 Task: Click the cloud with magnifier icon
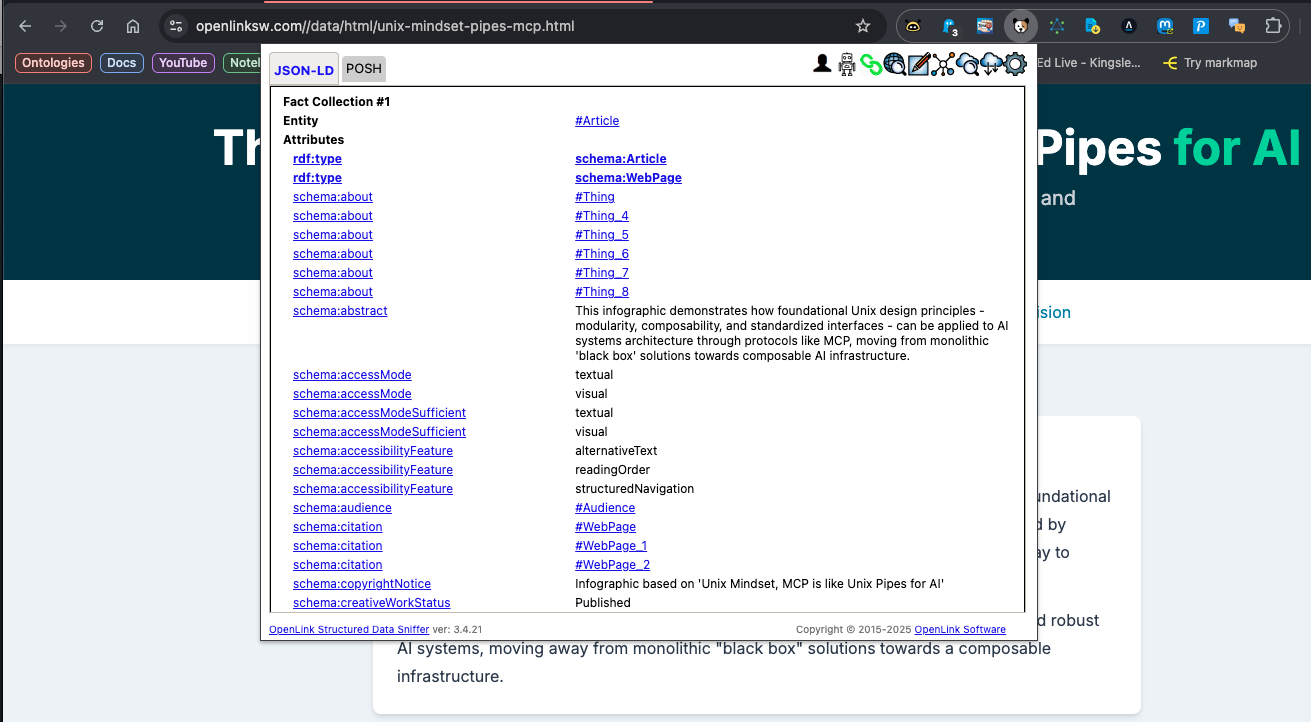967,65
